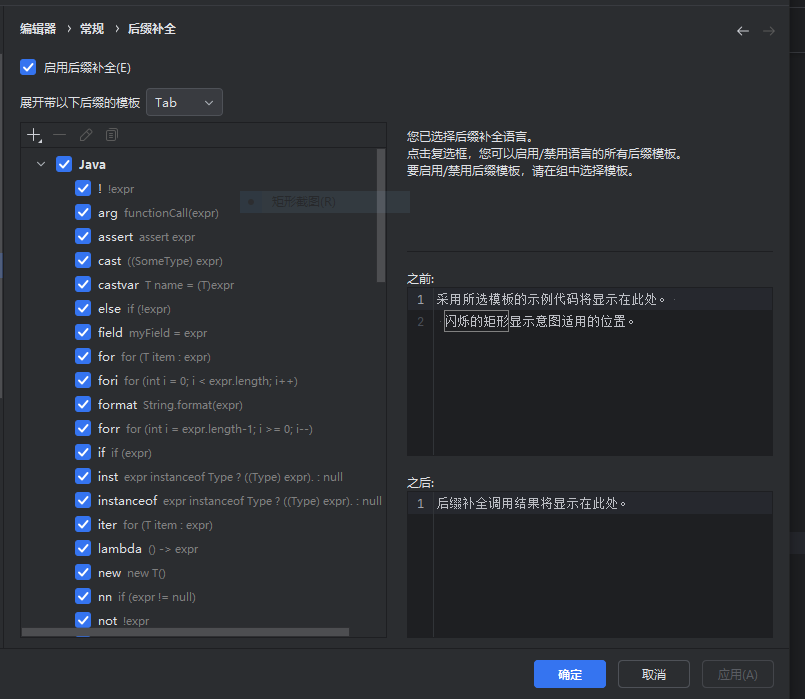Uncheck the assert template checkbox
805x699 pixels.
coord(83,237)
